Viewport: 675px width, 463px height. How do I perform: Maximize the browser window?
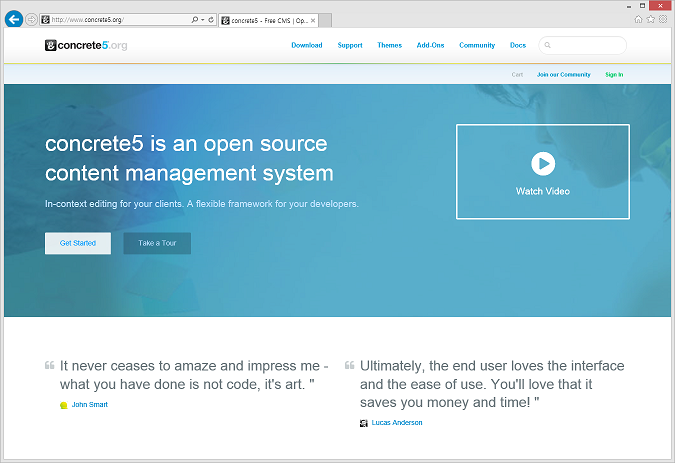click(x=642, y=6)
